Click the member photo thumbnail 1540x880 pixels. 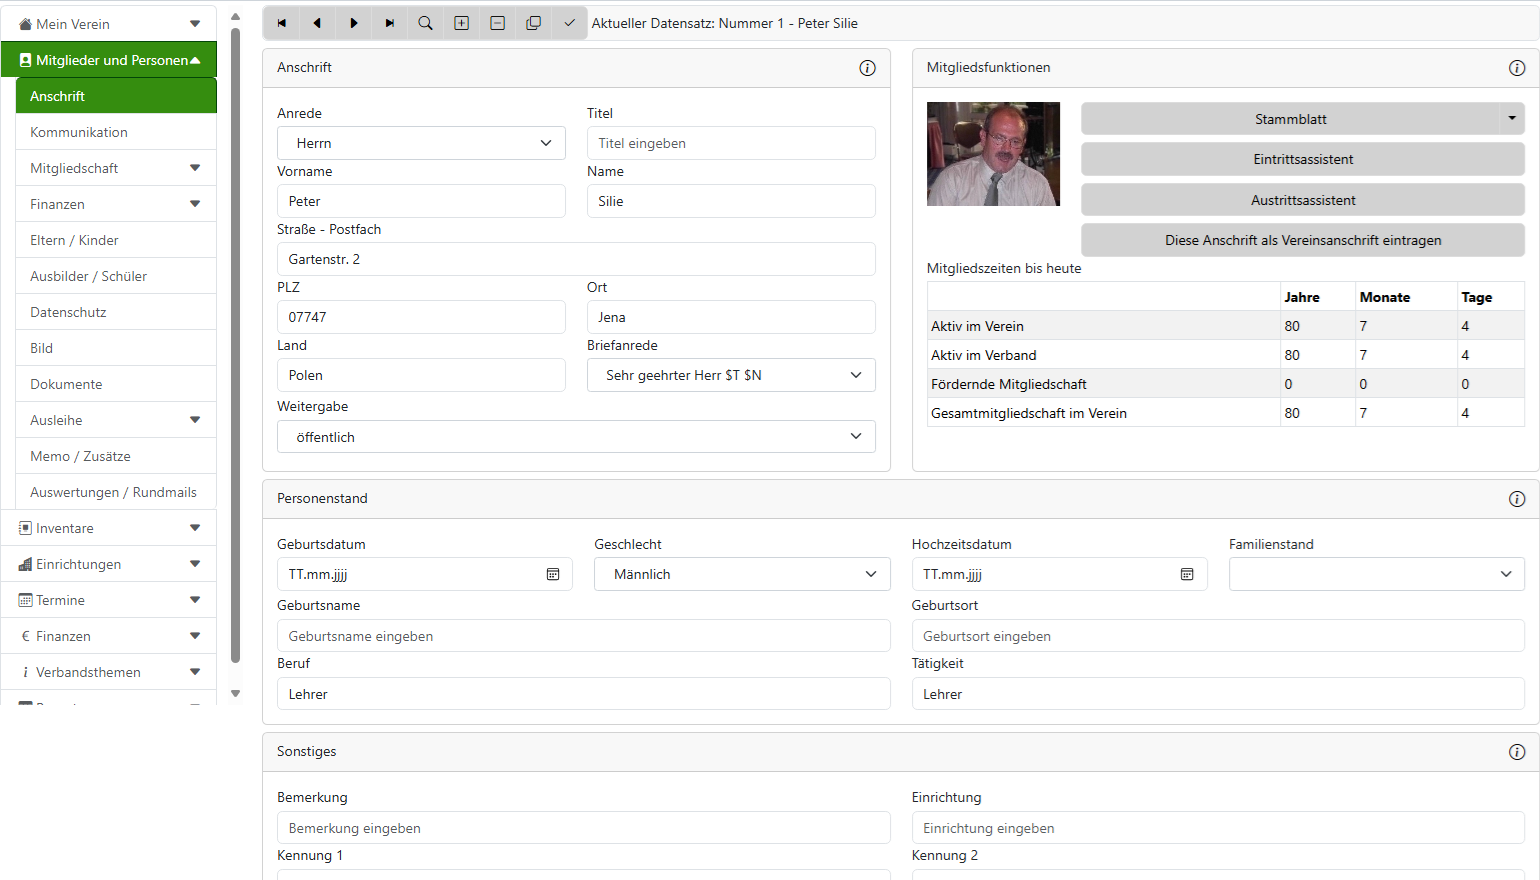point(993,154)
